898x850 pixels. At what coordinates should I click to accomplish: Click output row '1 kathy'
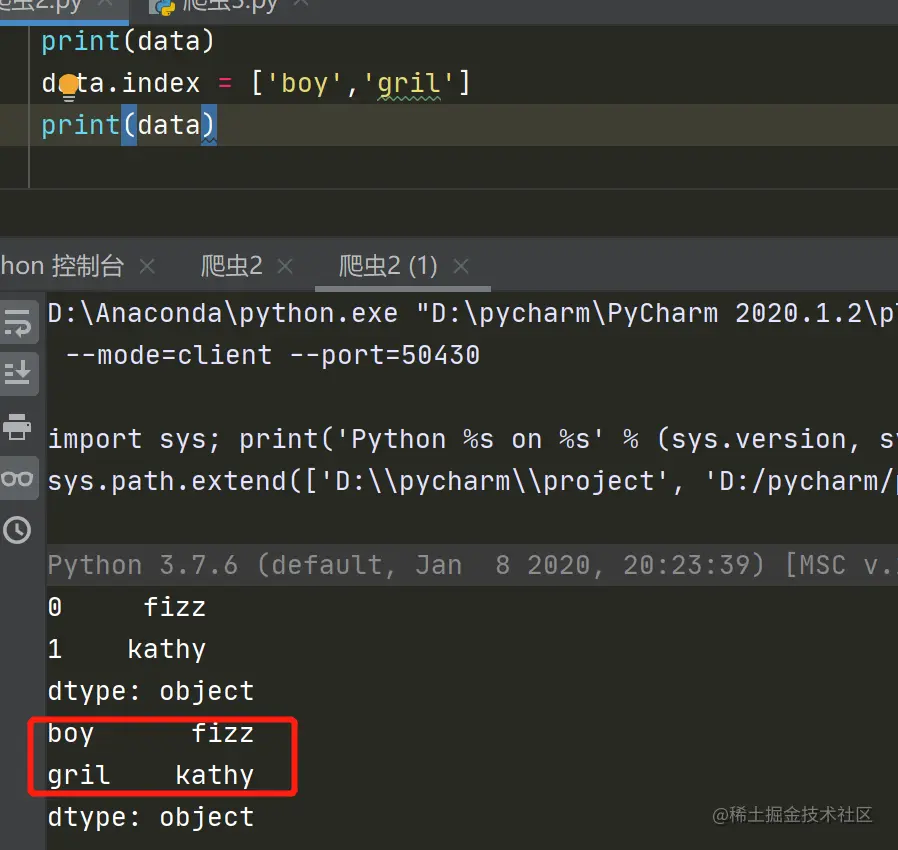(x=127, y=649)
